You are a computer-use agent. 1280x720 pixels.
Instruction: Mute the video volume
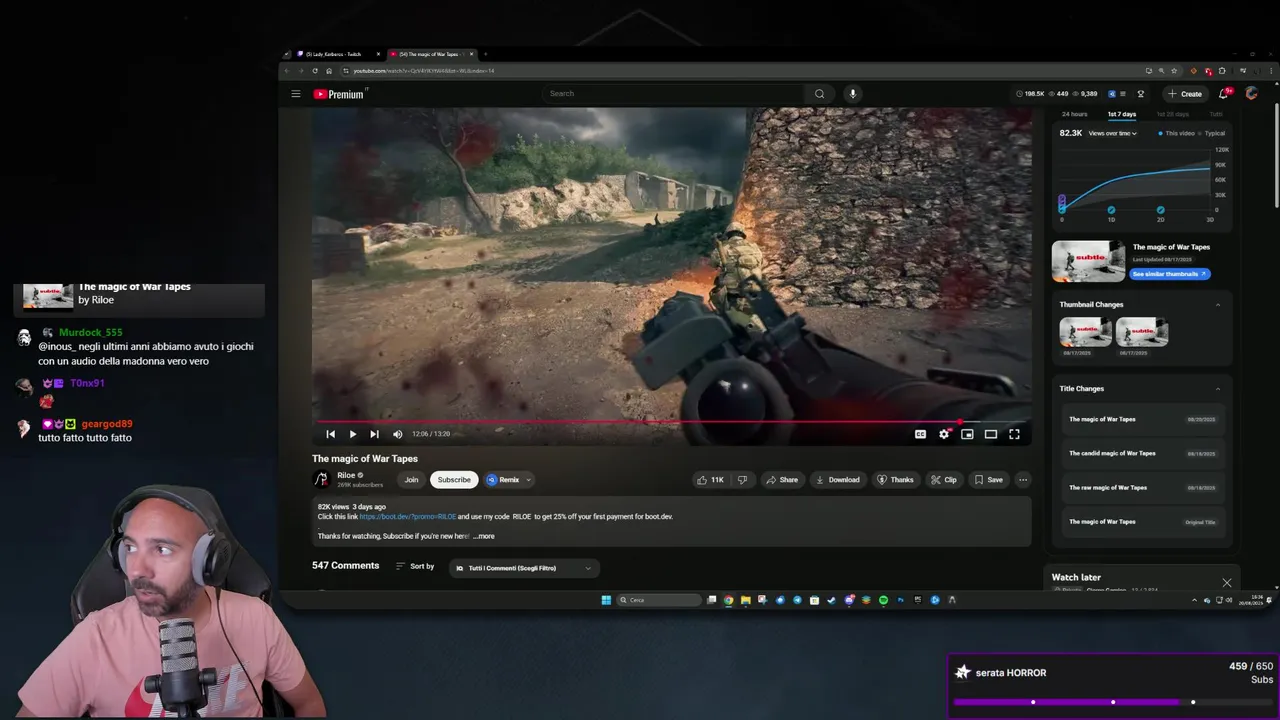pyautogui.click(x=397, y=434)
